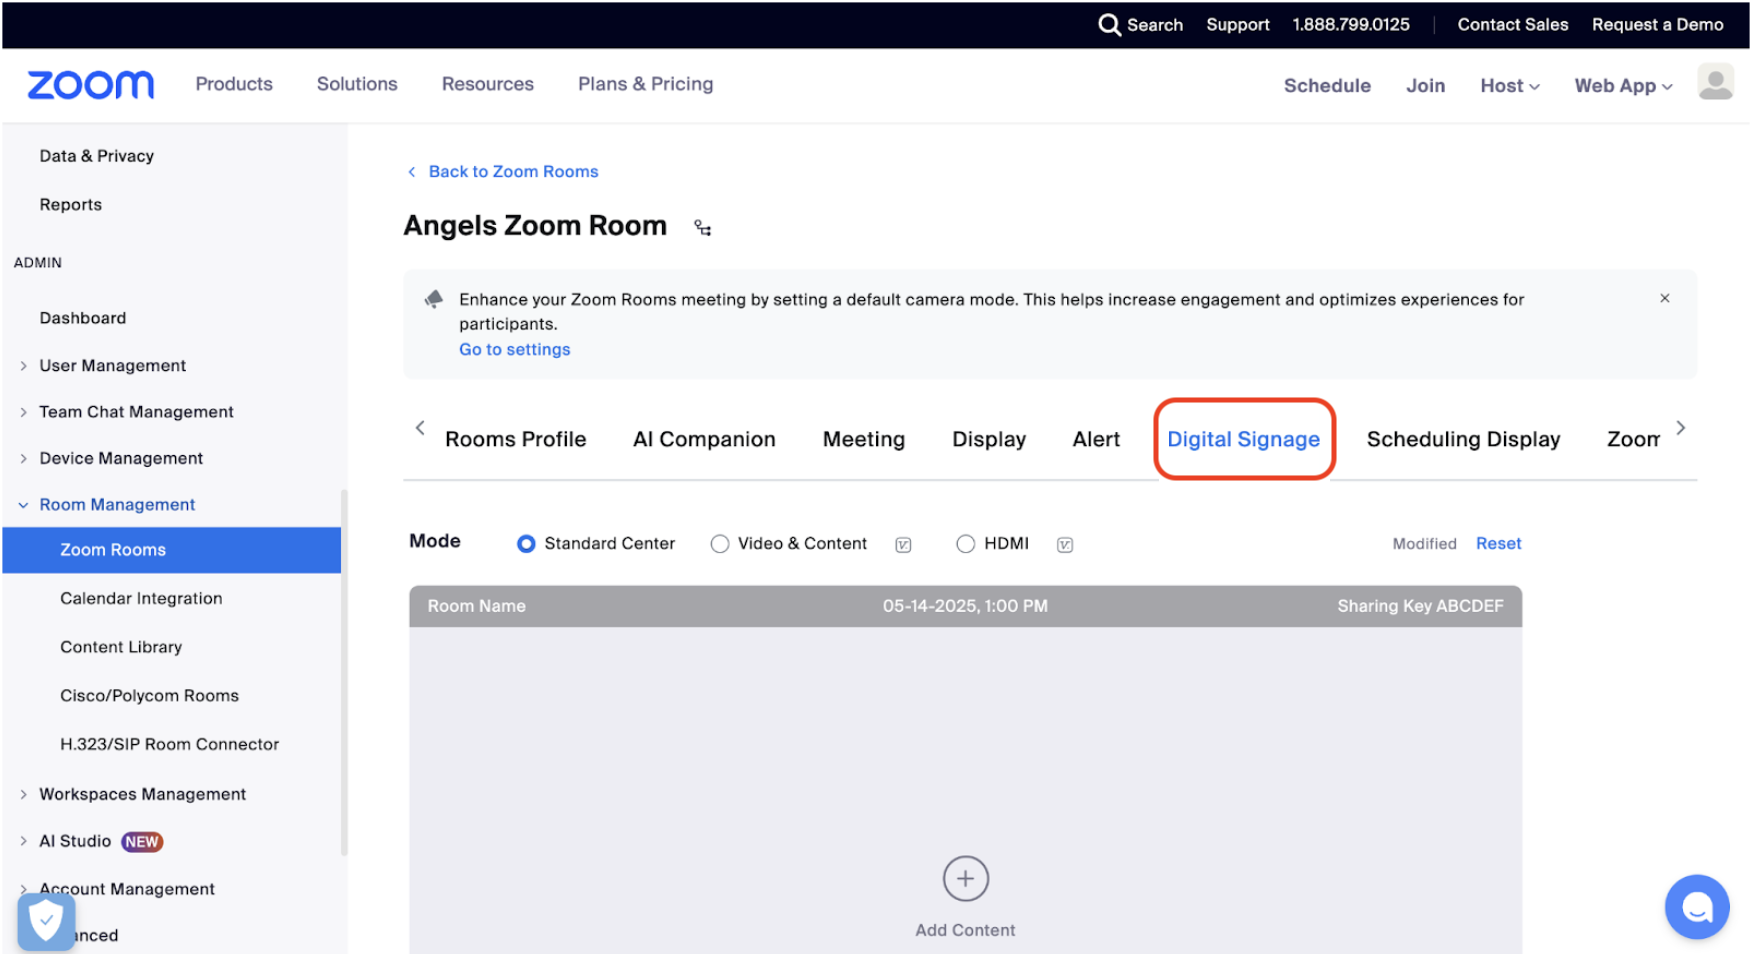1754x958 pixels.
Task: Click the info icon next to HDMI
Action: tap(1065, 545)
